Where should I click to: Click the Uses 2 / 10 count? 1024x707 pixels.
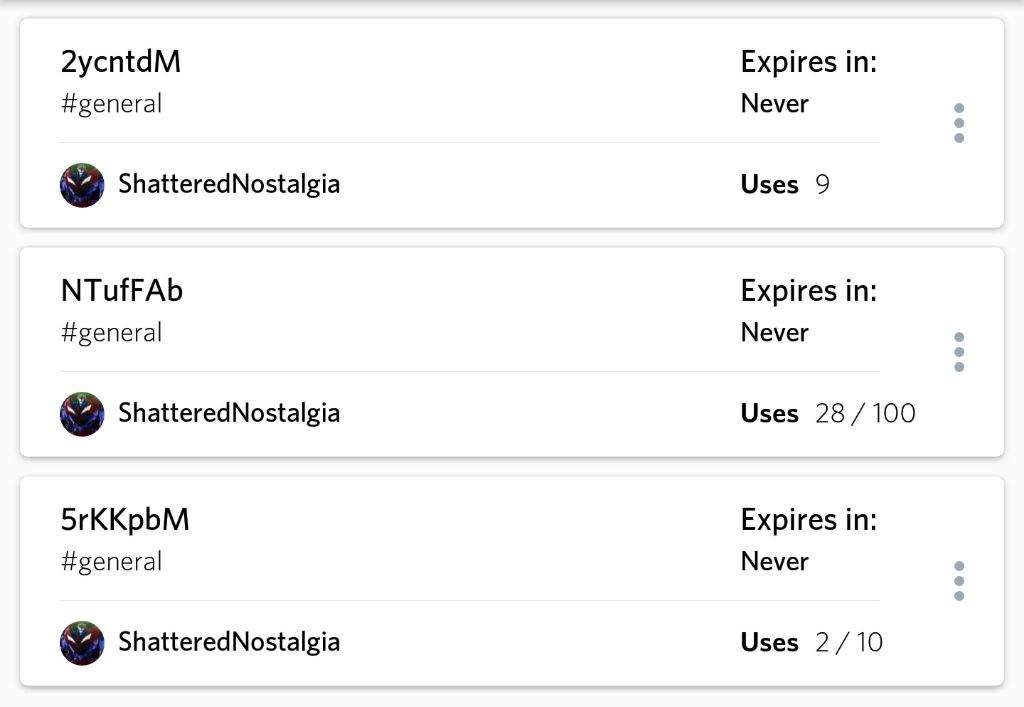(x=812, y=643)
